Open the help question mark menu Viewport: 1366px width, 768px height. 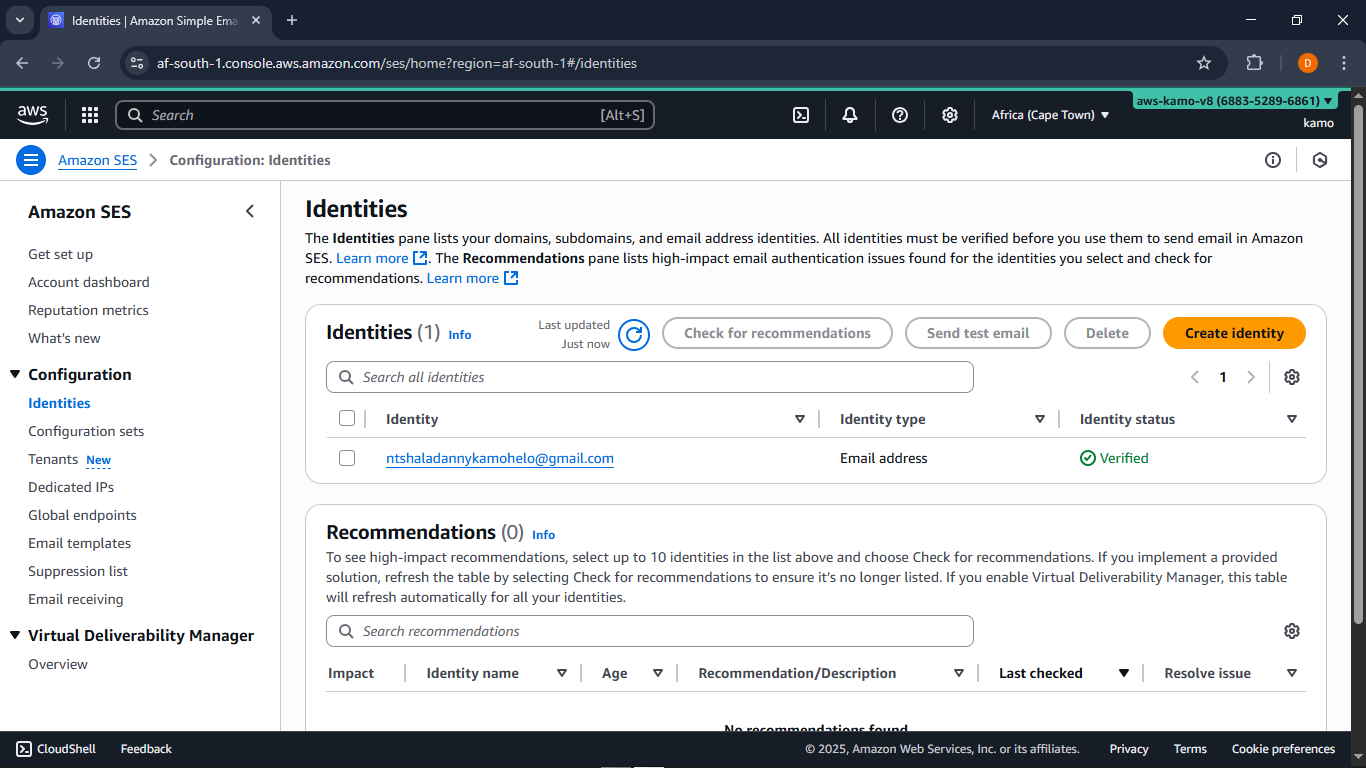[900, 115]
